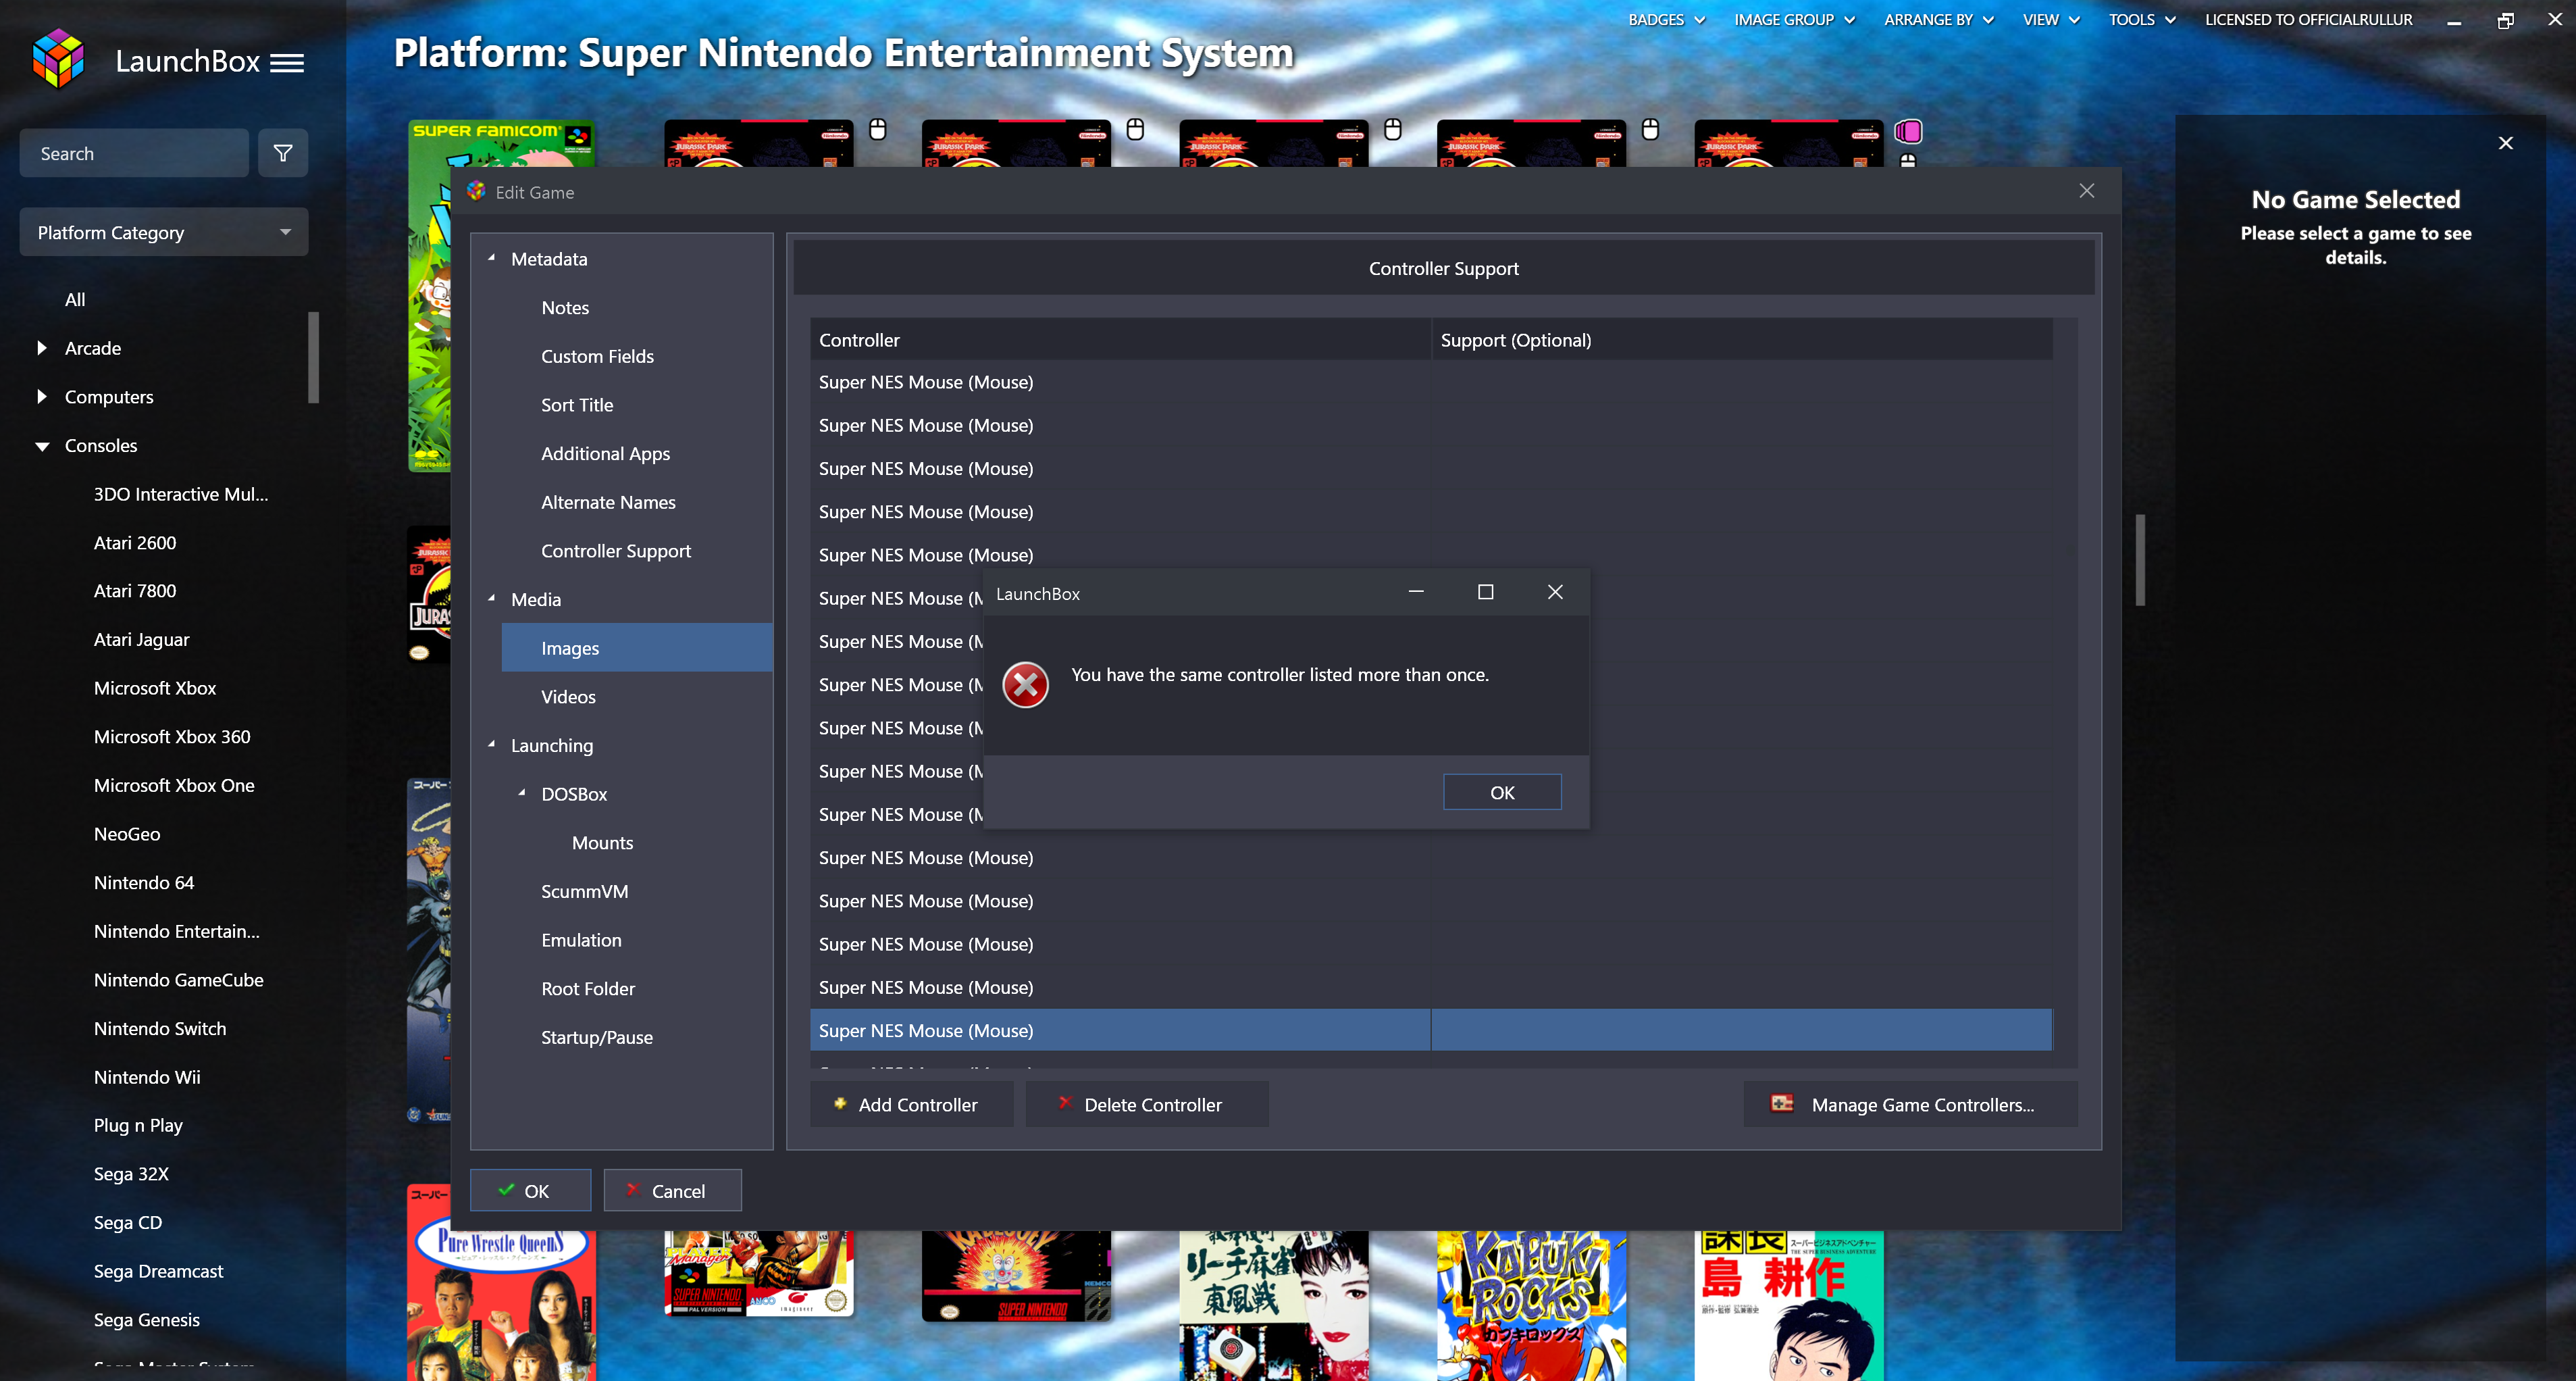Image resolution: width=2576 pixels, height=1381 pixels.
Task: Click the pink controller badge icon
Action: 1908,131
